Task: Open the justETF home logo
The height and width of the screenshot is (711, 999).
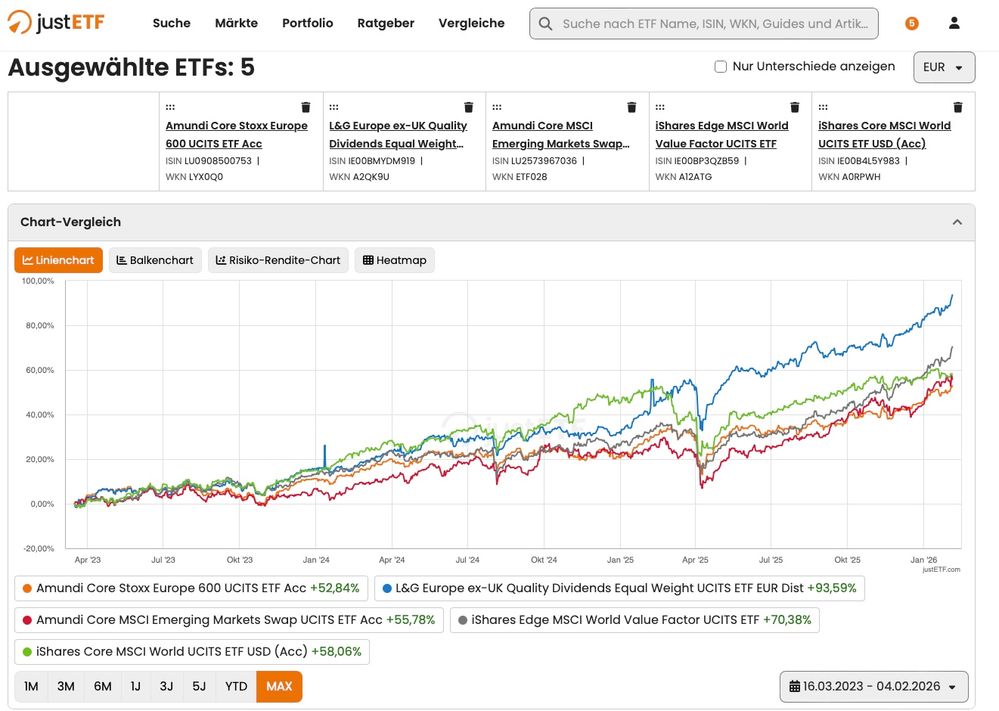Action: (x=56, y=22)
